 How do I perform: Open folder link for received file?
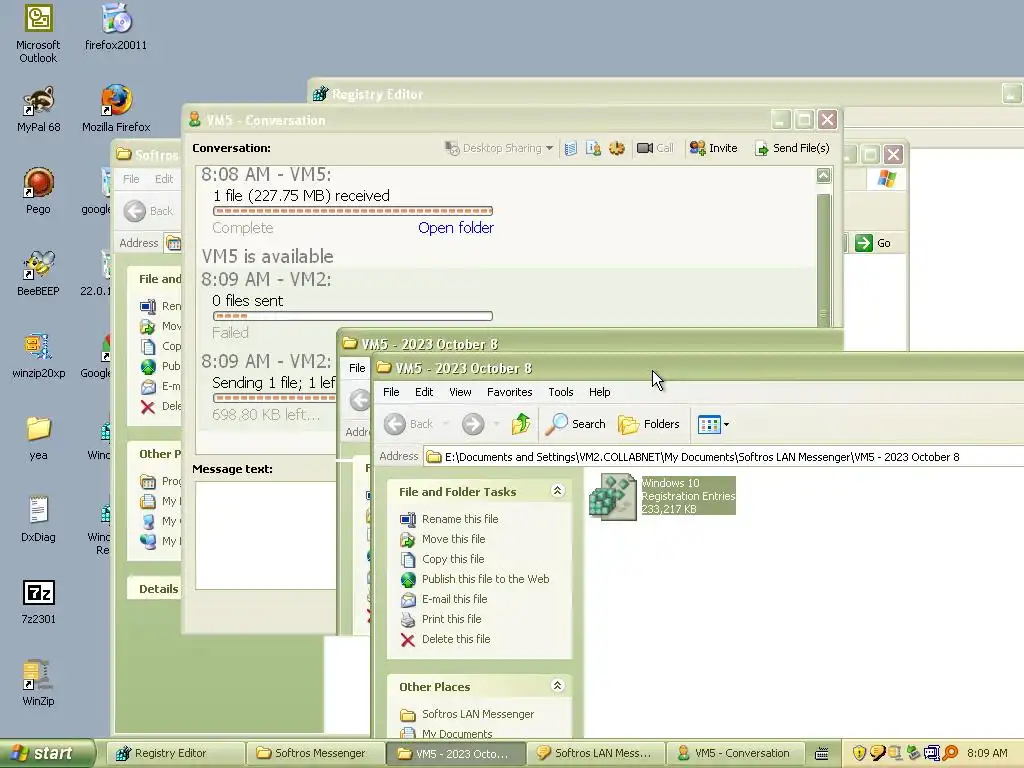coord(456,228)
